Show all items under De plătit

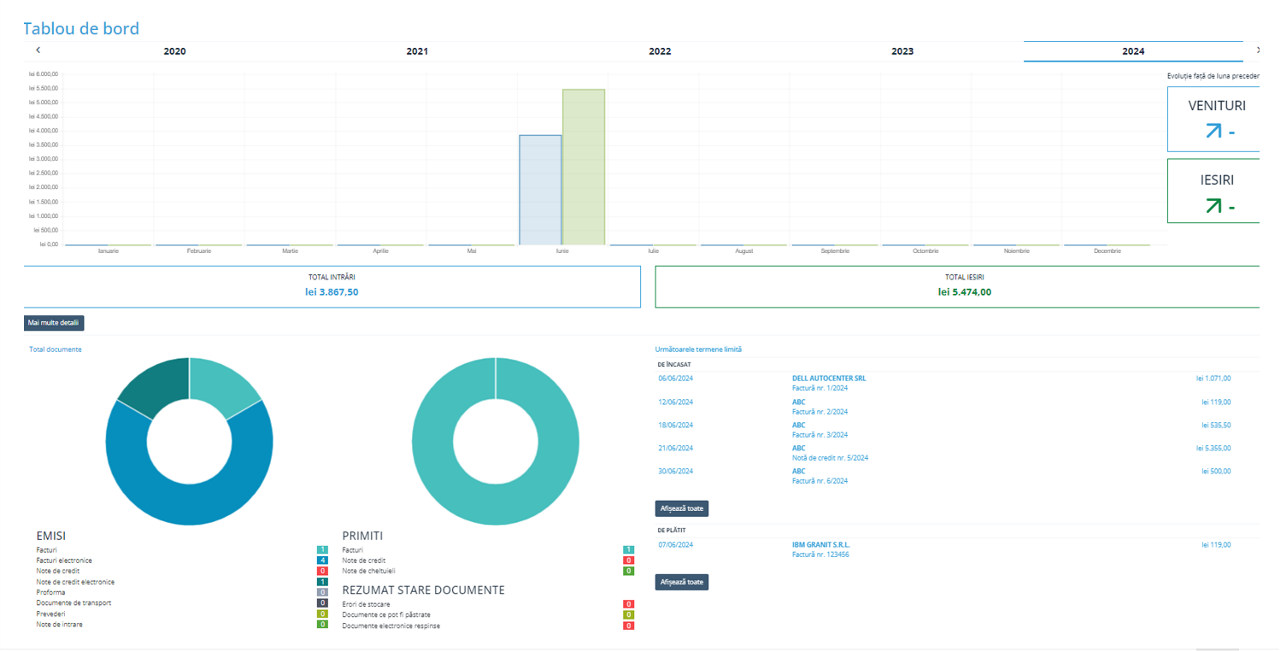click(x=682, y=582)
